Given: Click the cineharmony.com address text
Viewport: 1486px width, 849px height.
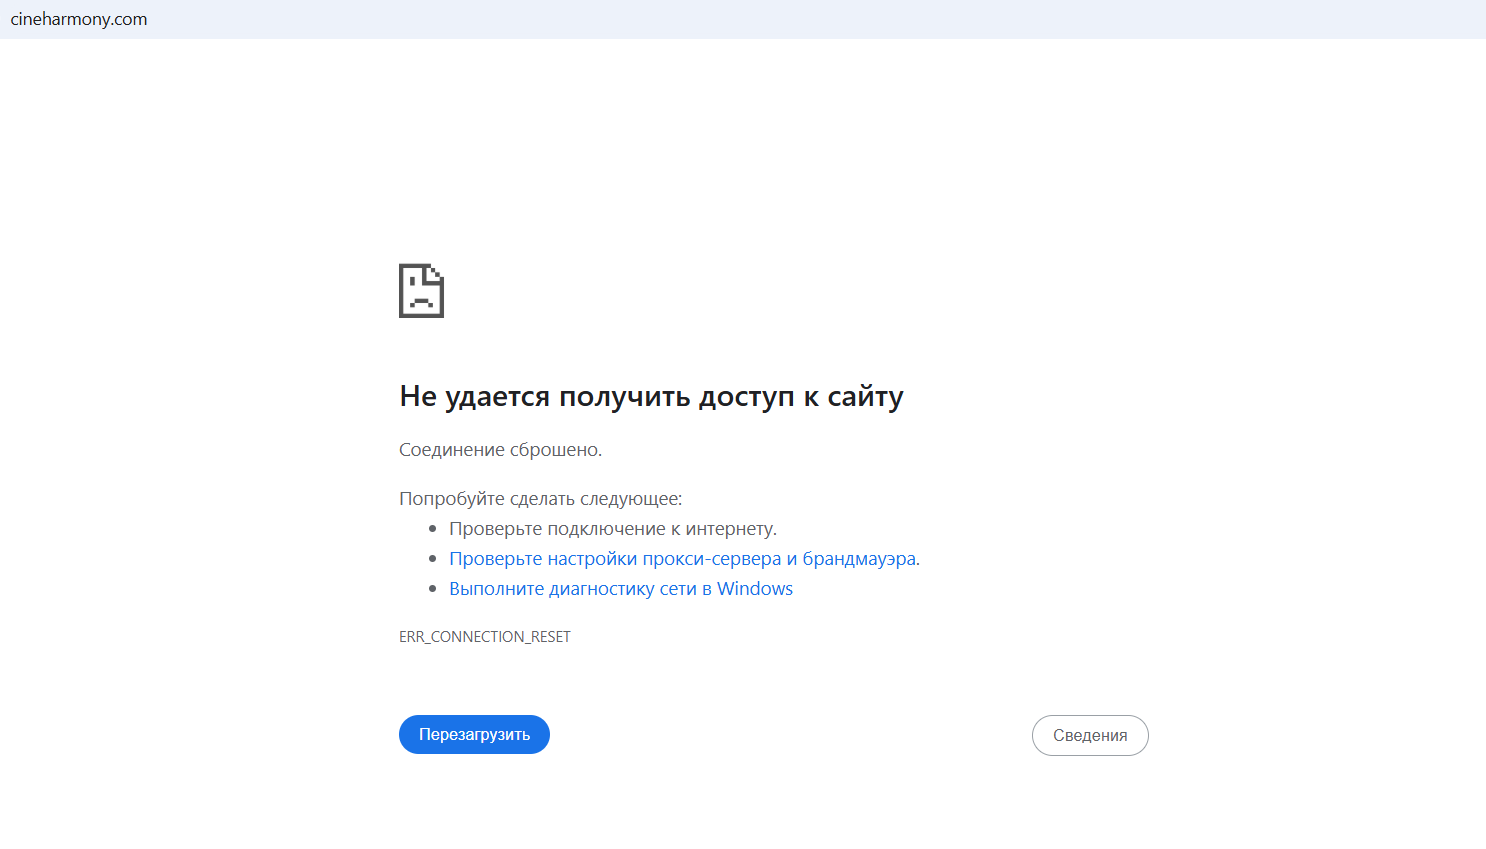Looking at the screenshot, I should tap(79, 19).
